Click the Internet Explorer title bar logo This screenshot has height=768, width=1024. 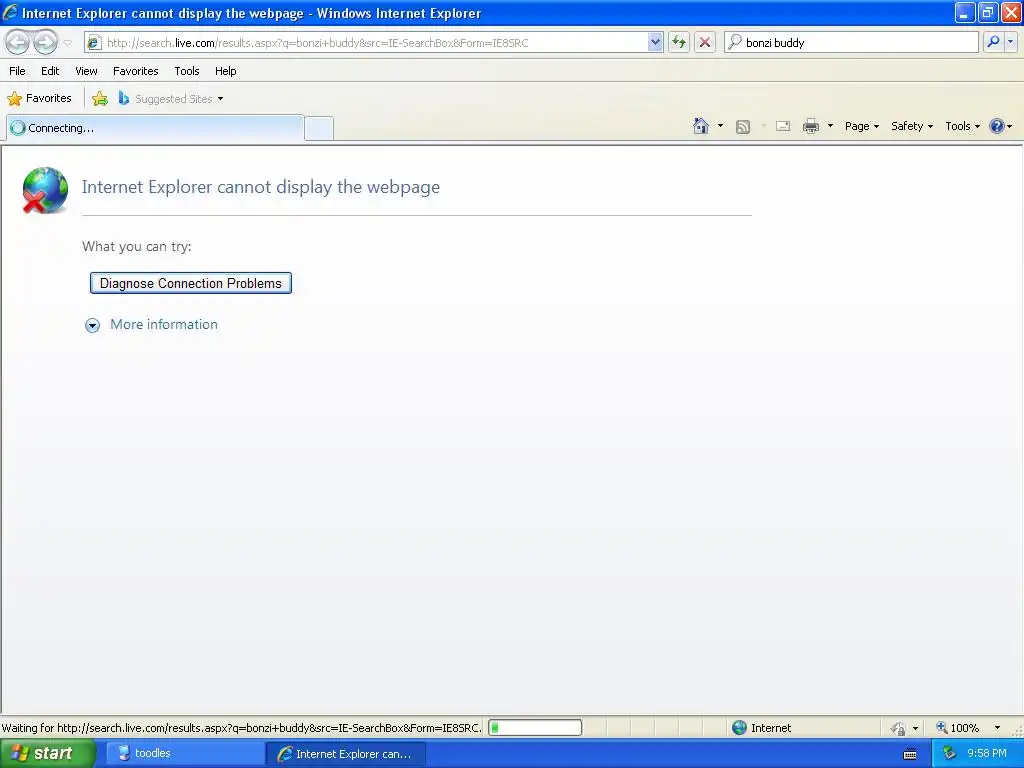pyautogui.click(x=10, y=12)
